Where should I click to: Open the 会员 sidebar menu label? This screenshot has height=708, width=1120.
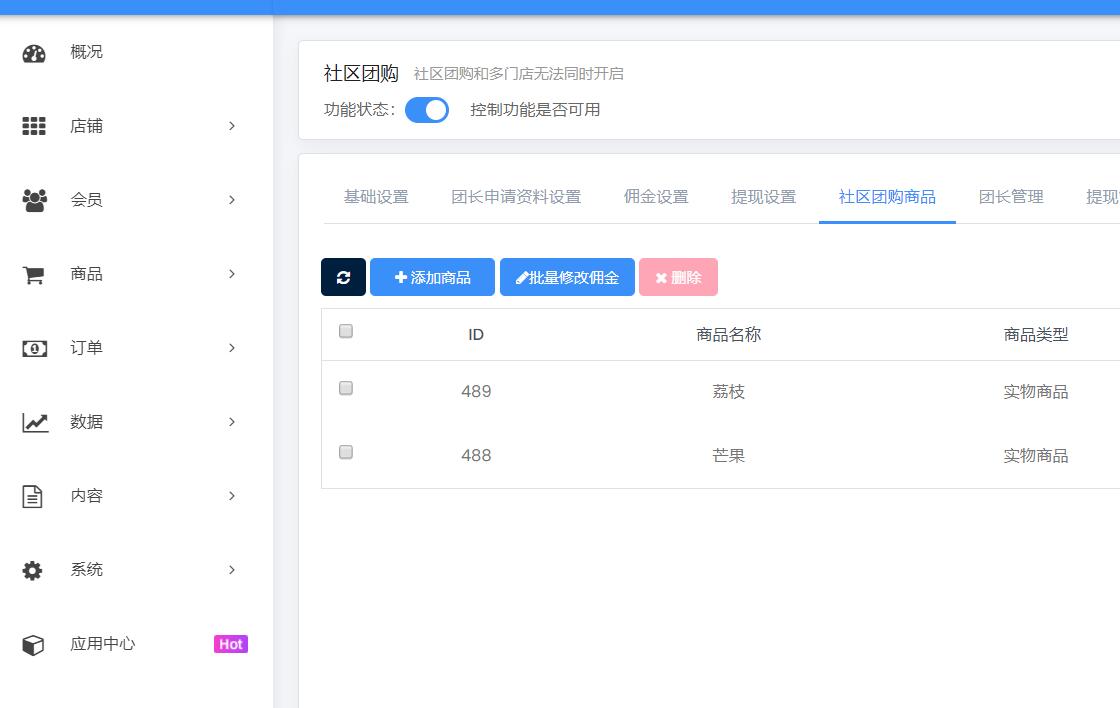pyautogui.click(x=86, y=200)
